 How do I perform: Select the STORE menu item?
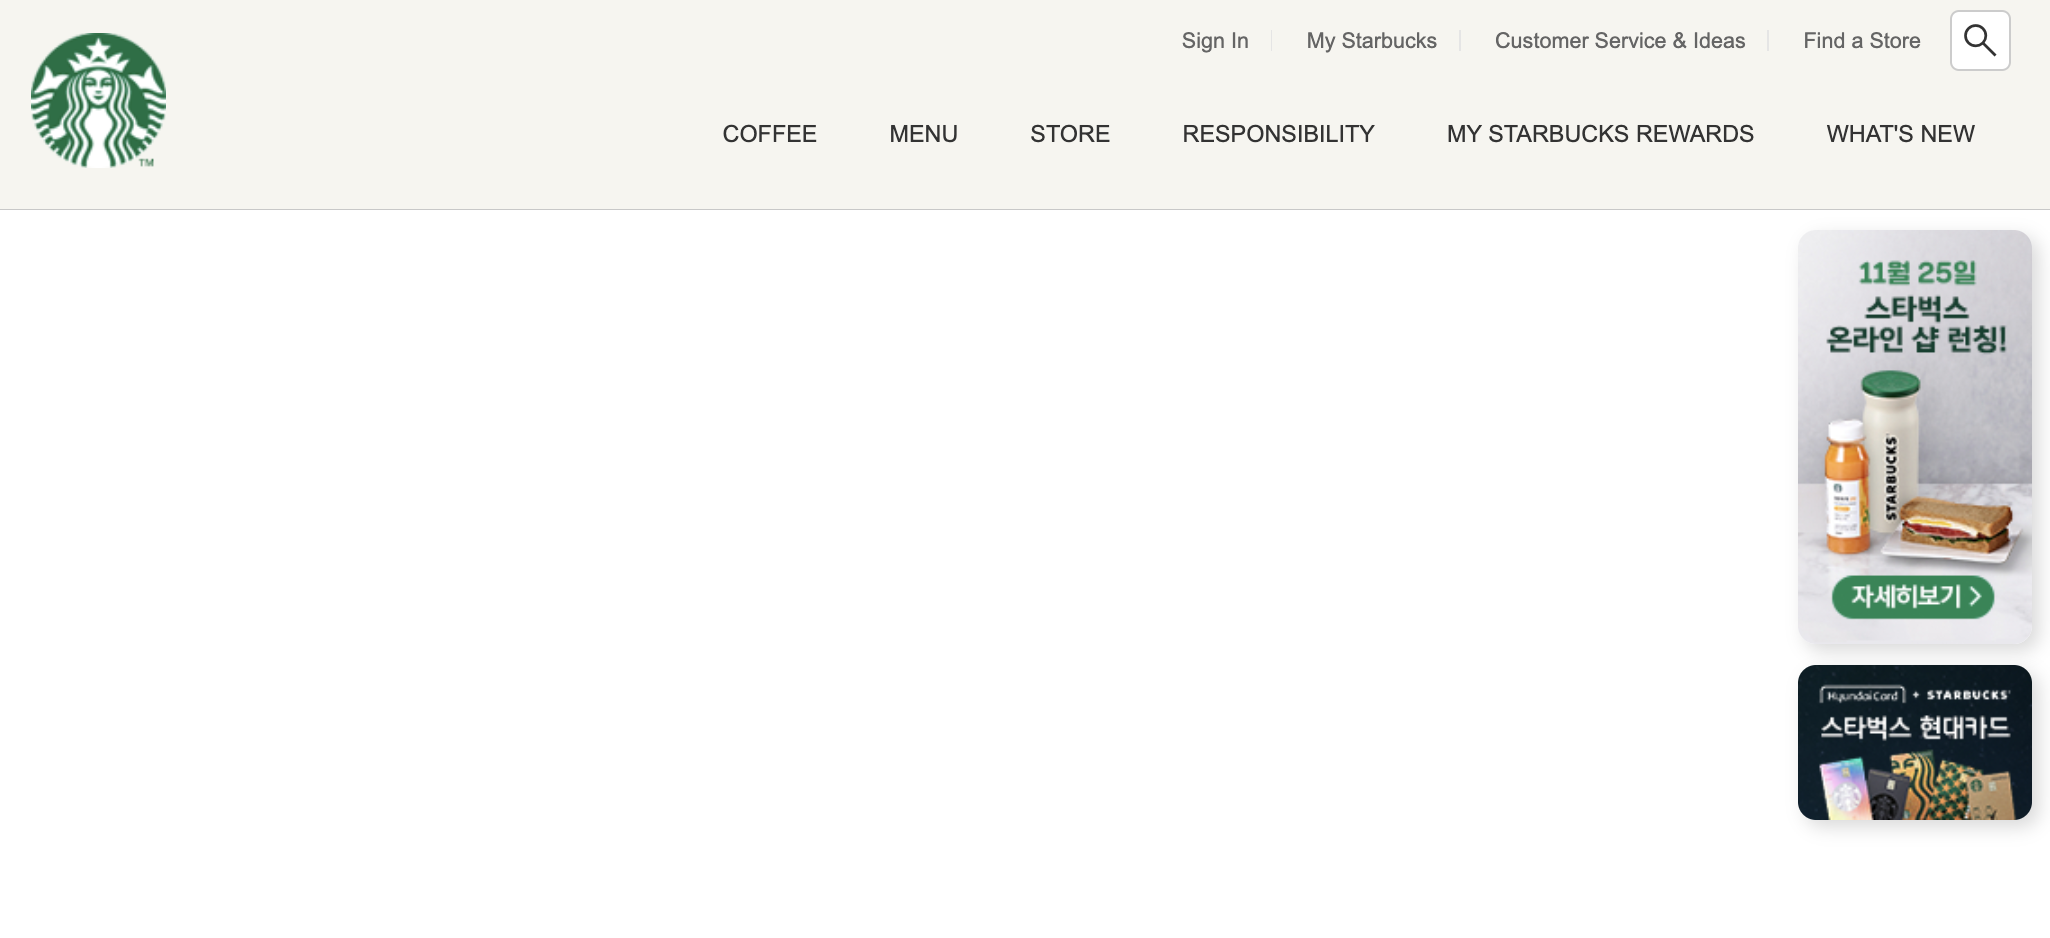pyautogui.click(x=1070, y=134)
